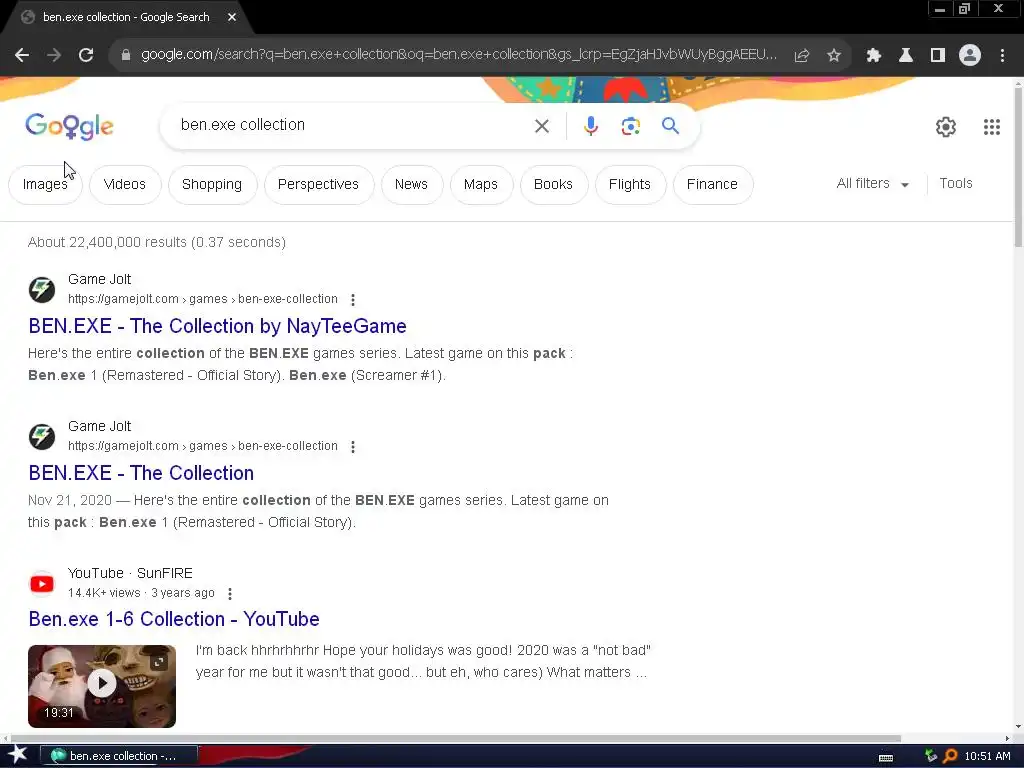Start voice search with the microphone icon

coord(591,126)
